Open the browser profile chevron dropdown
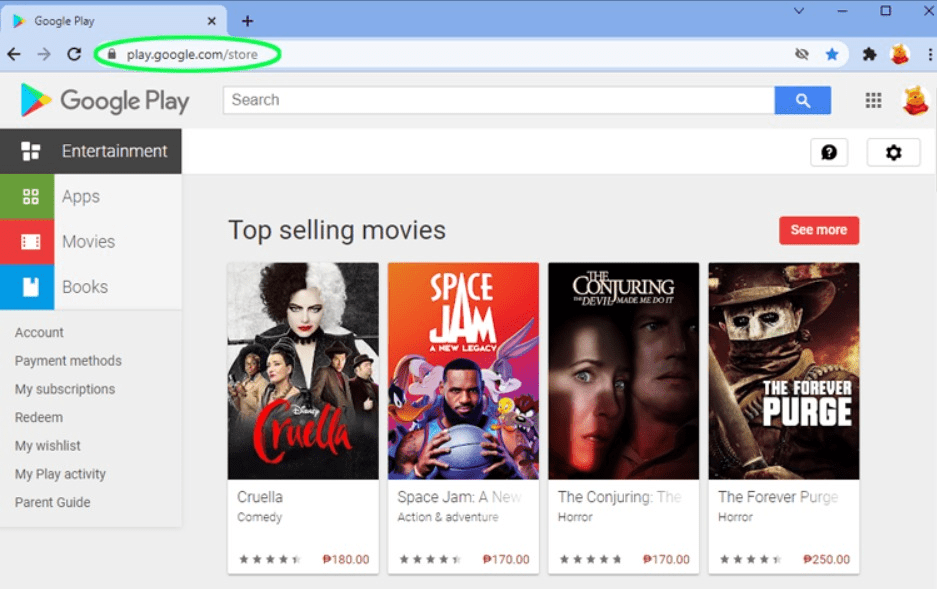937x589 pixels. pos(796,11)
